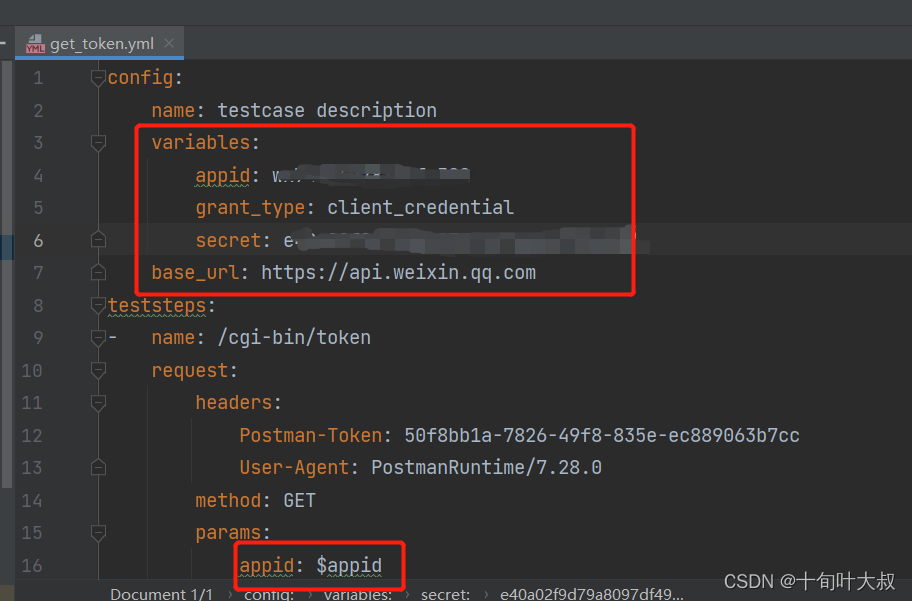Click the 'grant_type' key
The image size is (912, 601).
250,208
